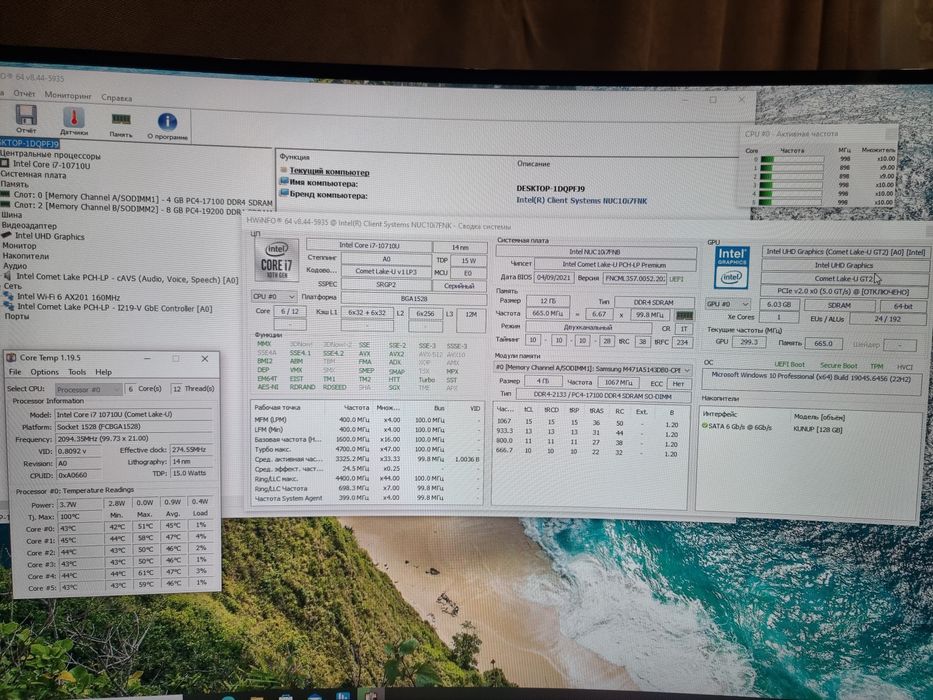The width and height of the screenshot is (933, 700).
Task: Click the 1067 memory timing table row
Action: click(x=588, y=423)
